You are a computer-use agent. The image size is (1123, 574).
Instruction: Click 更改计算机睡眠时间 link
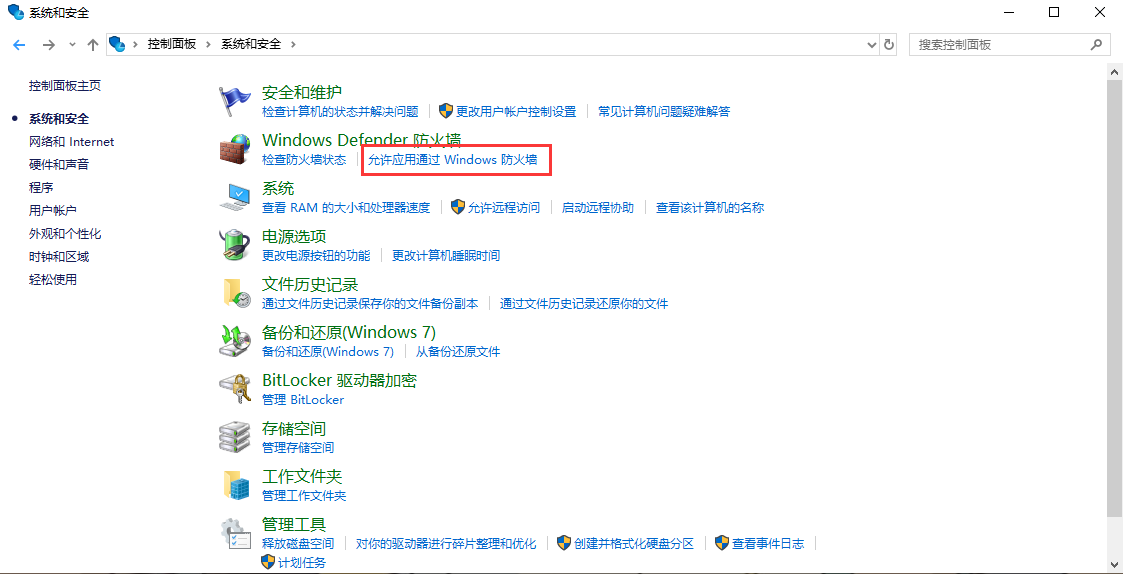click(x=445, y=256)
